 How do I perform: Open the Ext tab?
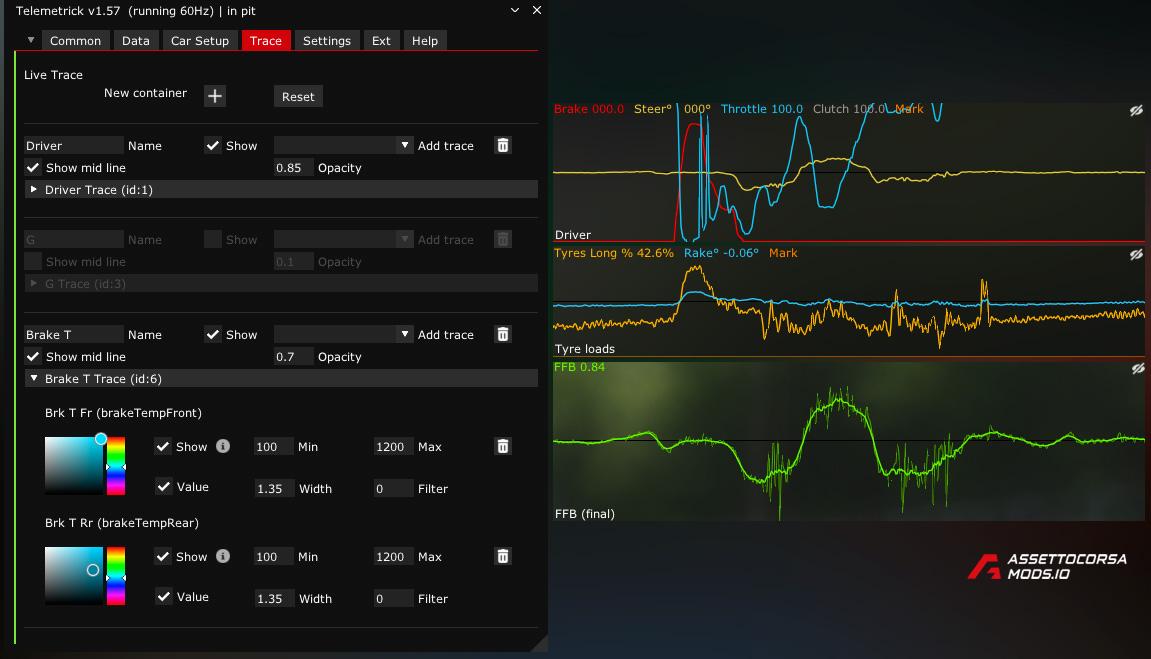click(381, 40)
